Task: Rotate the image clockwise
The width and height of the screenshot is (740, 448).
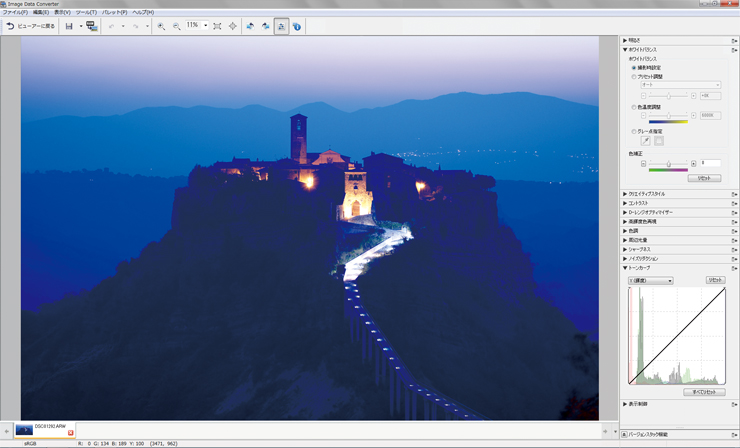Action: coord(265,26)
